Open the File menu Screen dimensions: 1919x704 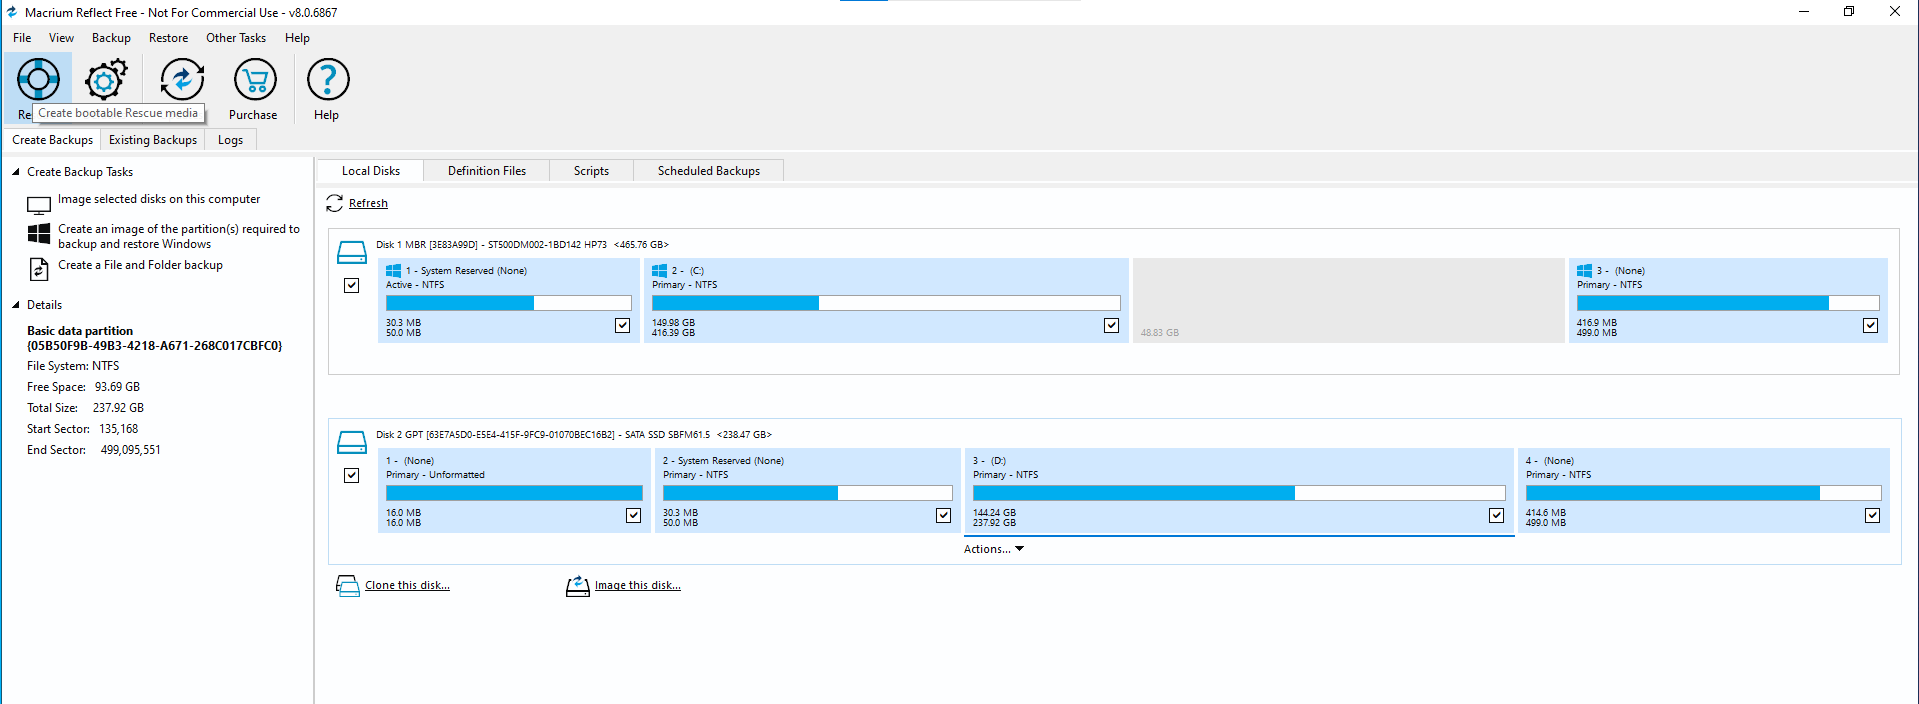[22, 38]
